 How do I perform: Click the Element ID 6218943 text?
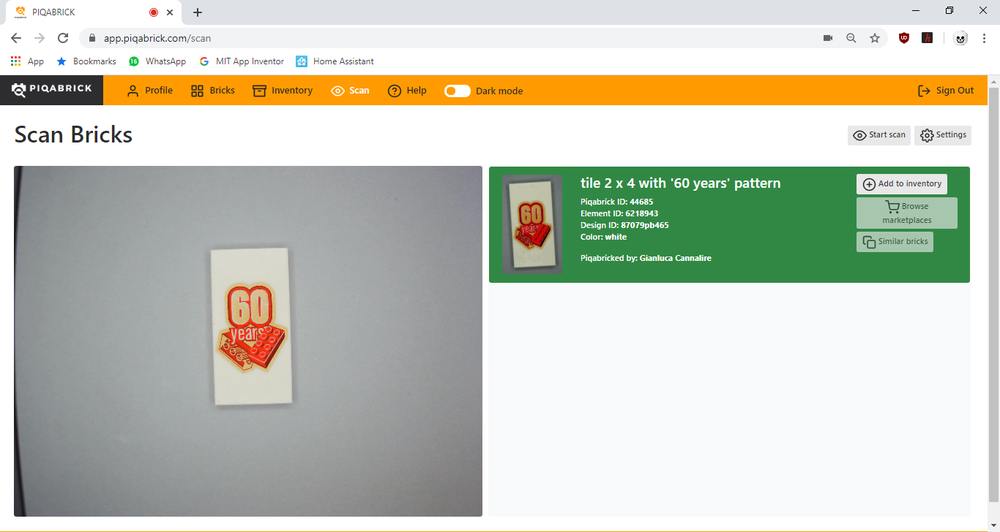pos(619,213)
